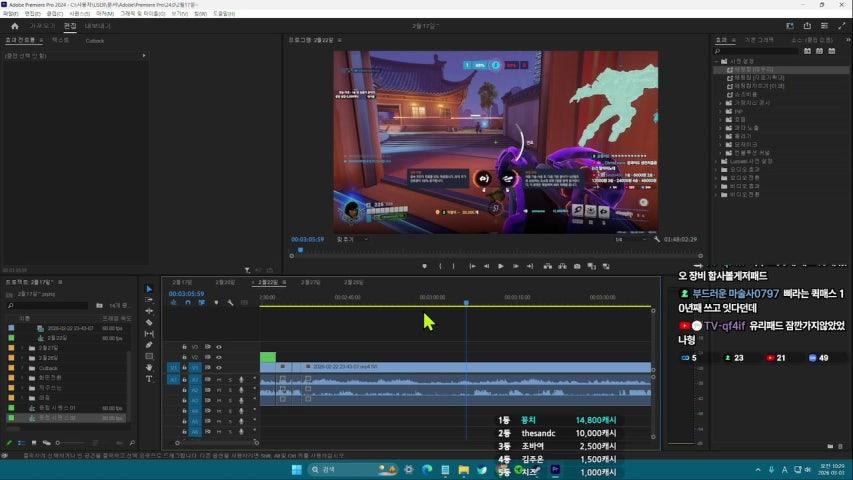Viewport: 853px width, 480px height.
Task: Click the Export Frame camera icon
Action: point(576,266)
